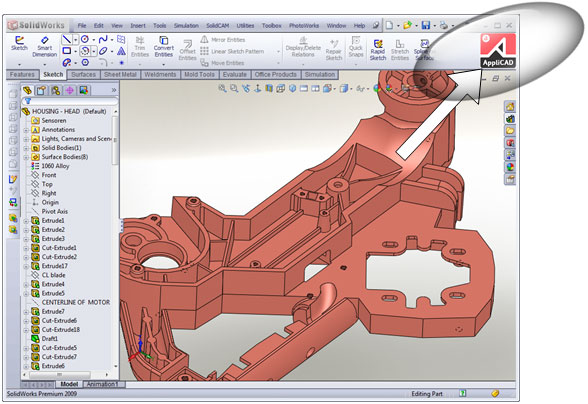
Task: Open the Save icon dropdown arrow
Action: click(434, 26)
